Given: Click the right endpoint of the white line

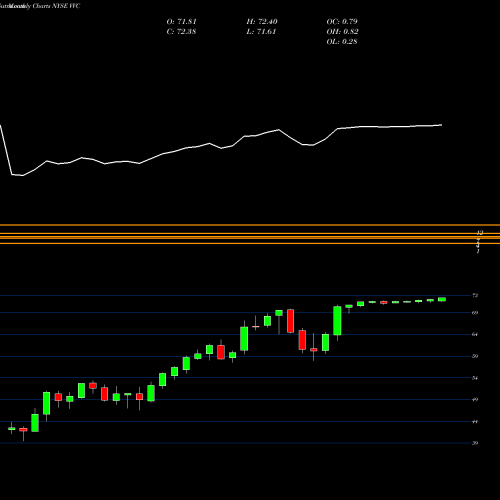Looking at the screenshot, I should click(442, 125).
